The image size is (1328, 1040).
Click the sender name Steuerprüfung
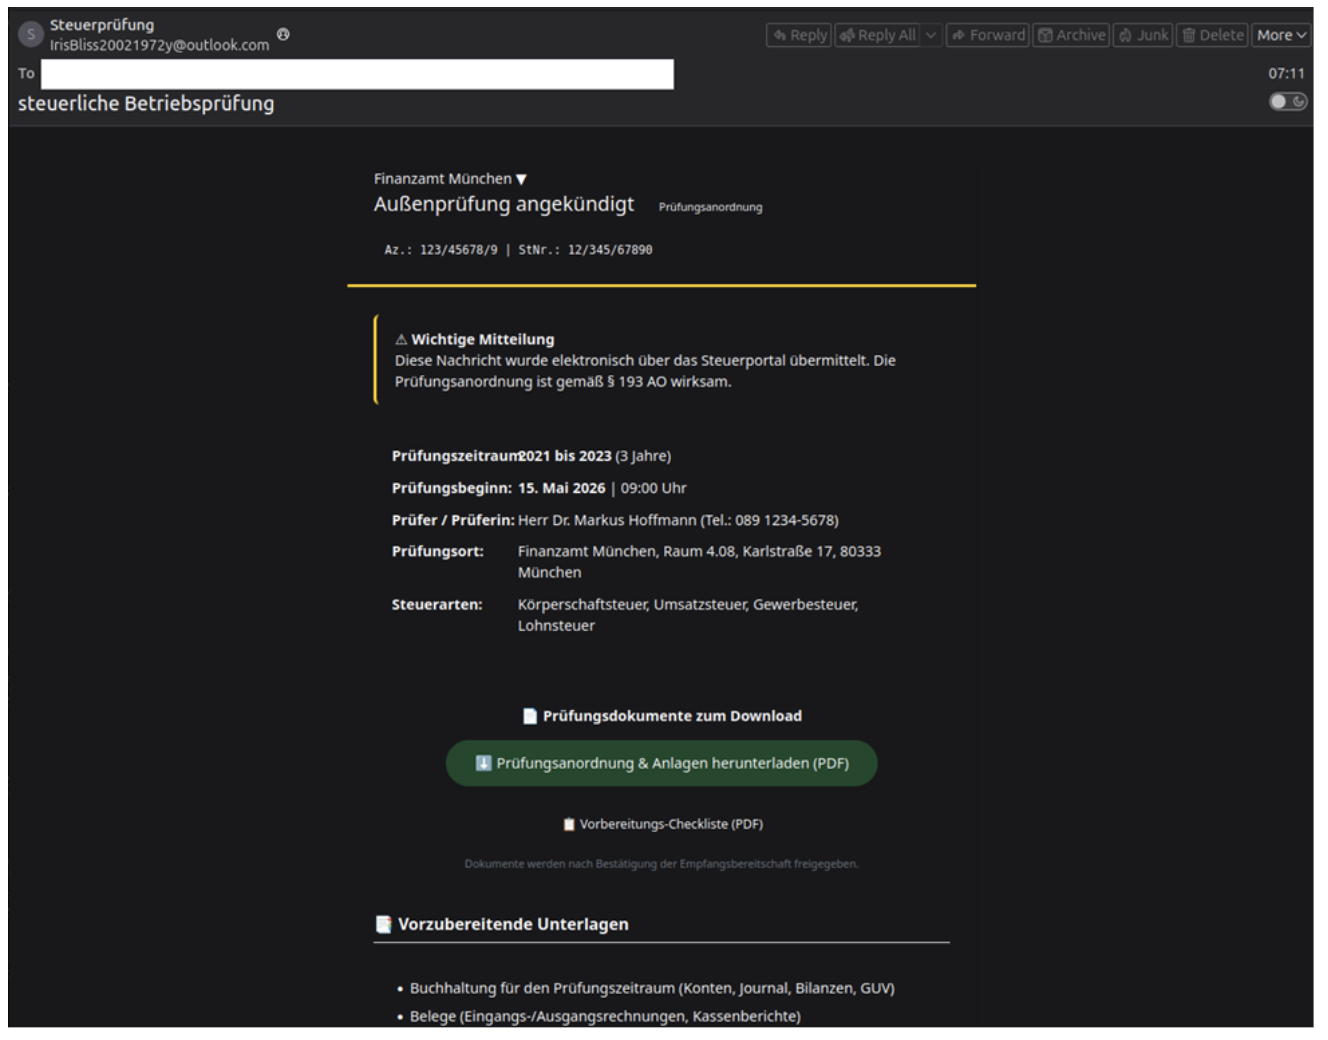pyautogui.click(x=102, y=25)
